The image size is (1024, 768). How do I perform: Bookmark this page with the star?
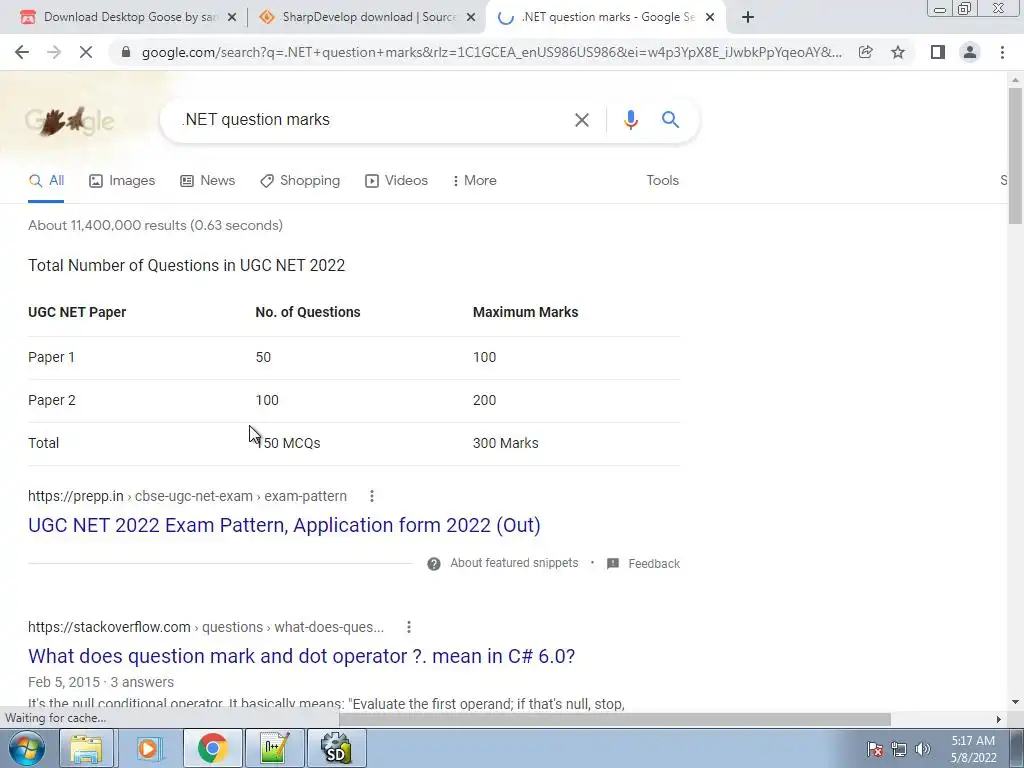[898, 52]
